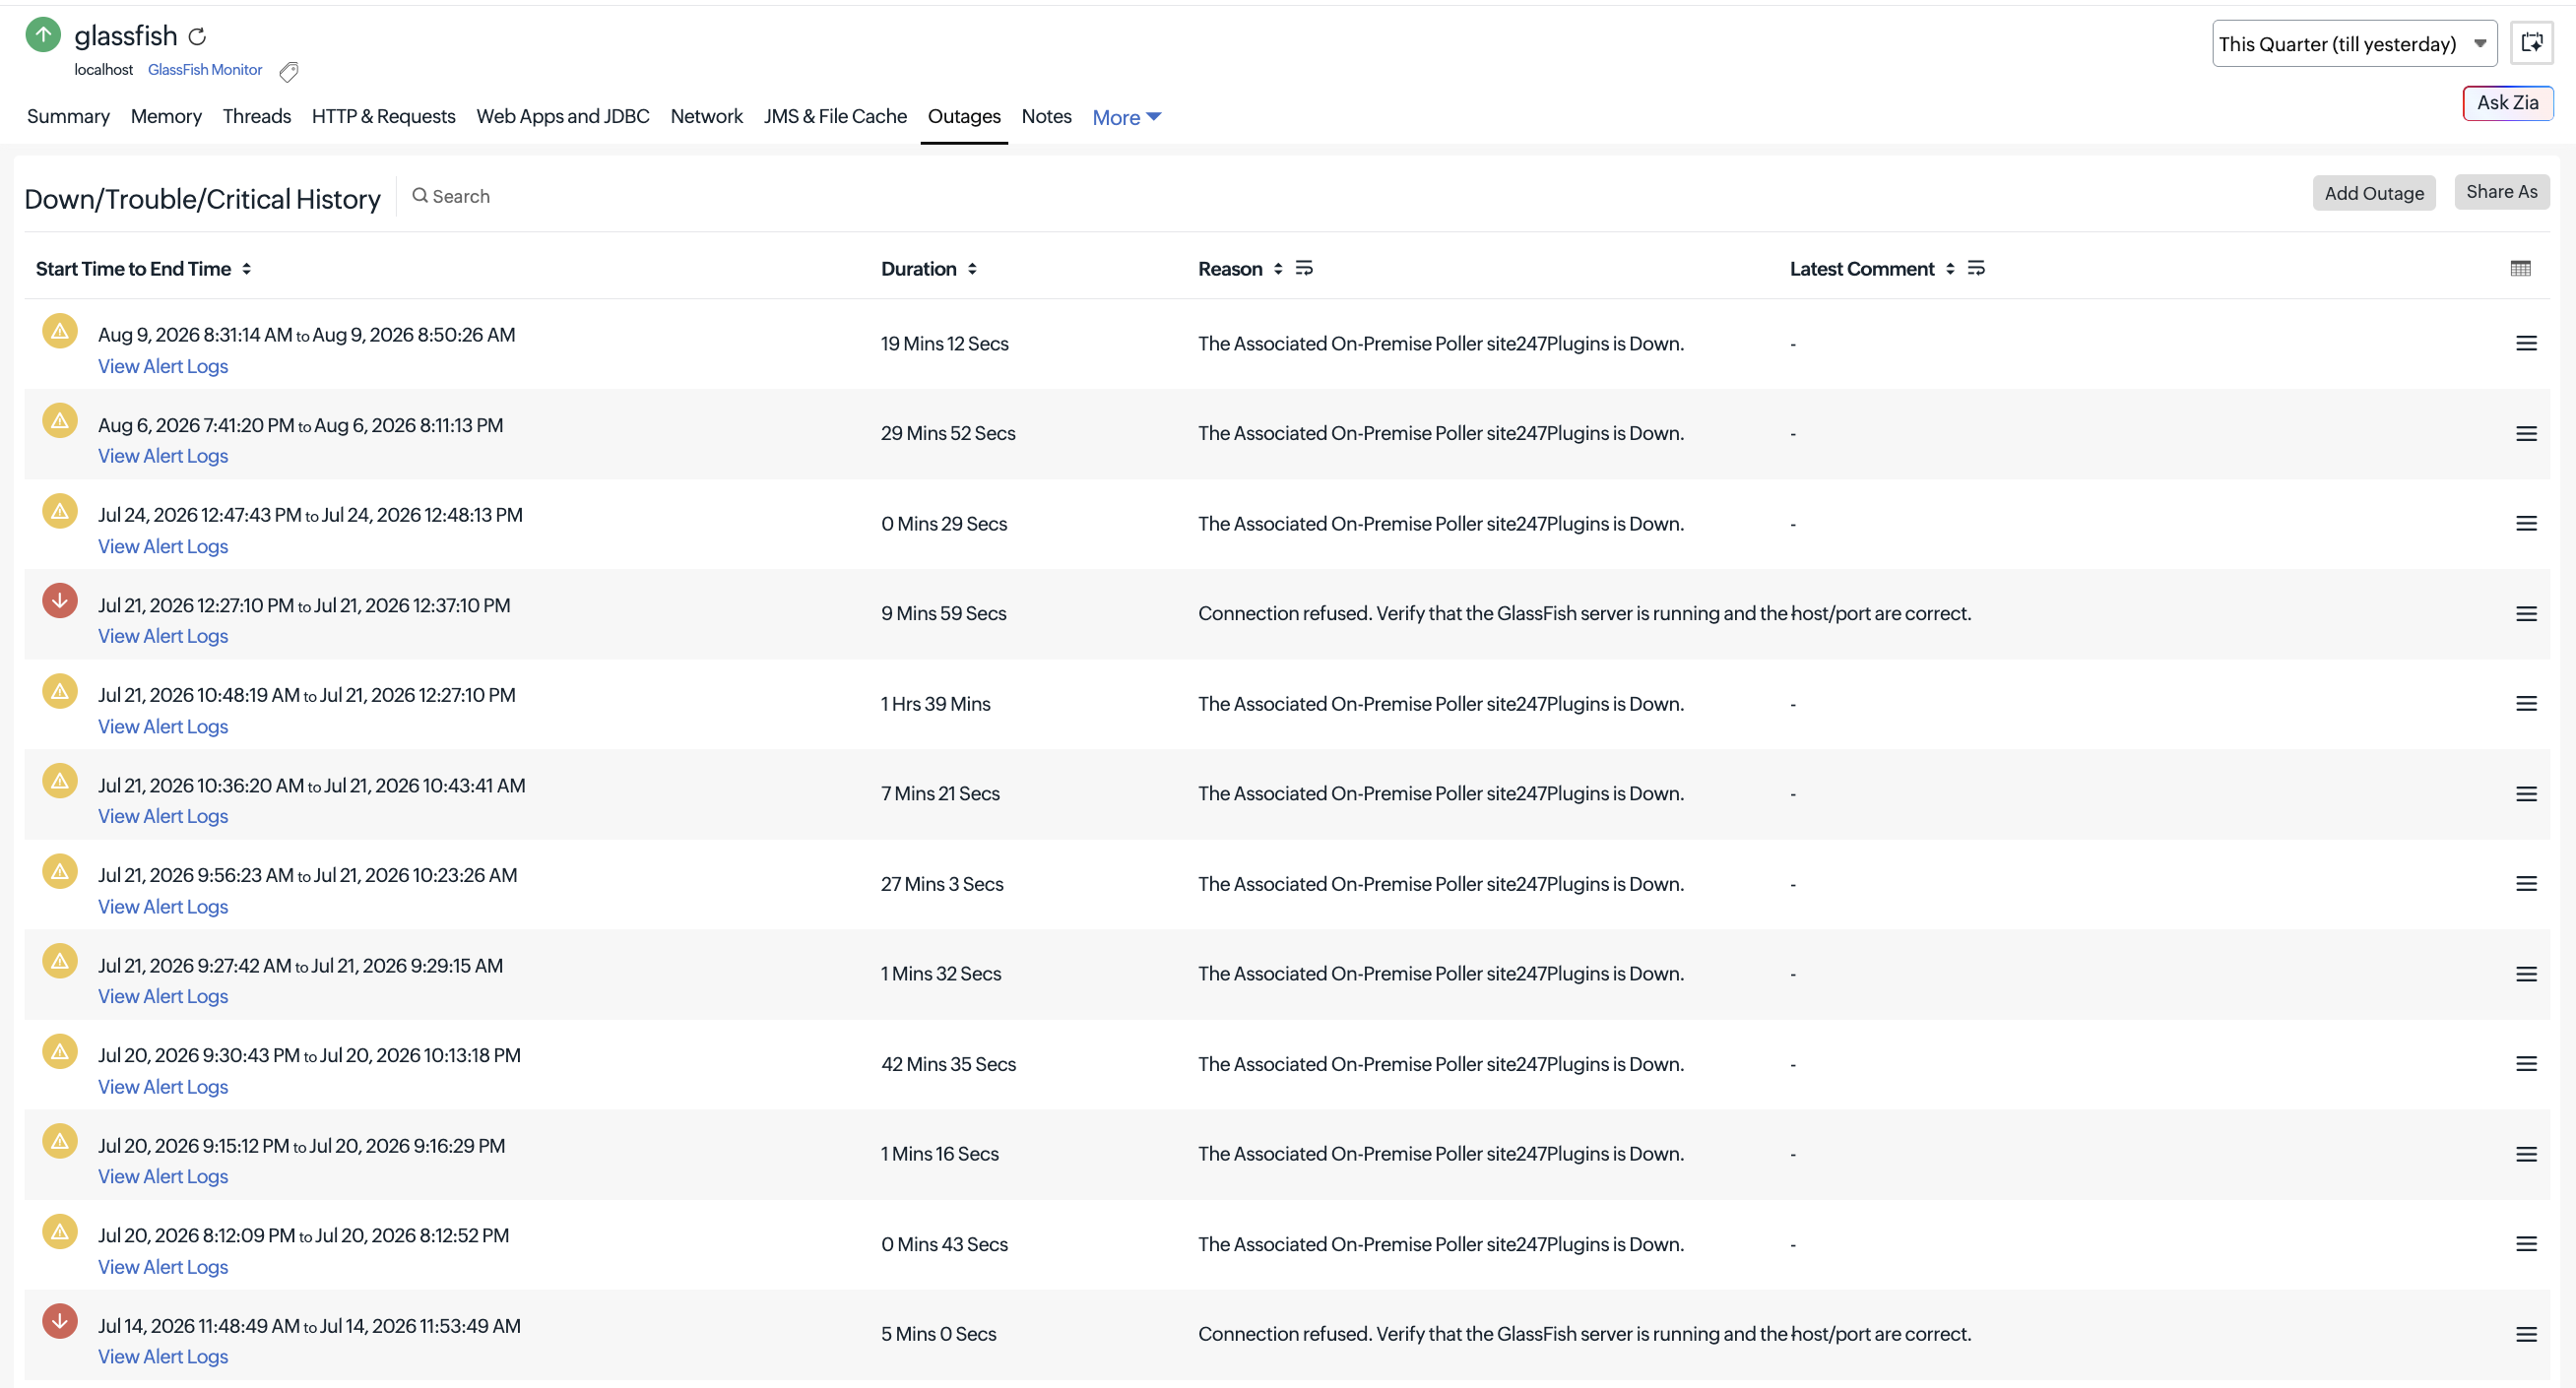Open row menu for Jul 21 10:48:19 AM outage

pos(2526,704)
